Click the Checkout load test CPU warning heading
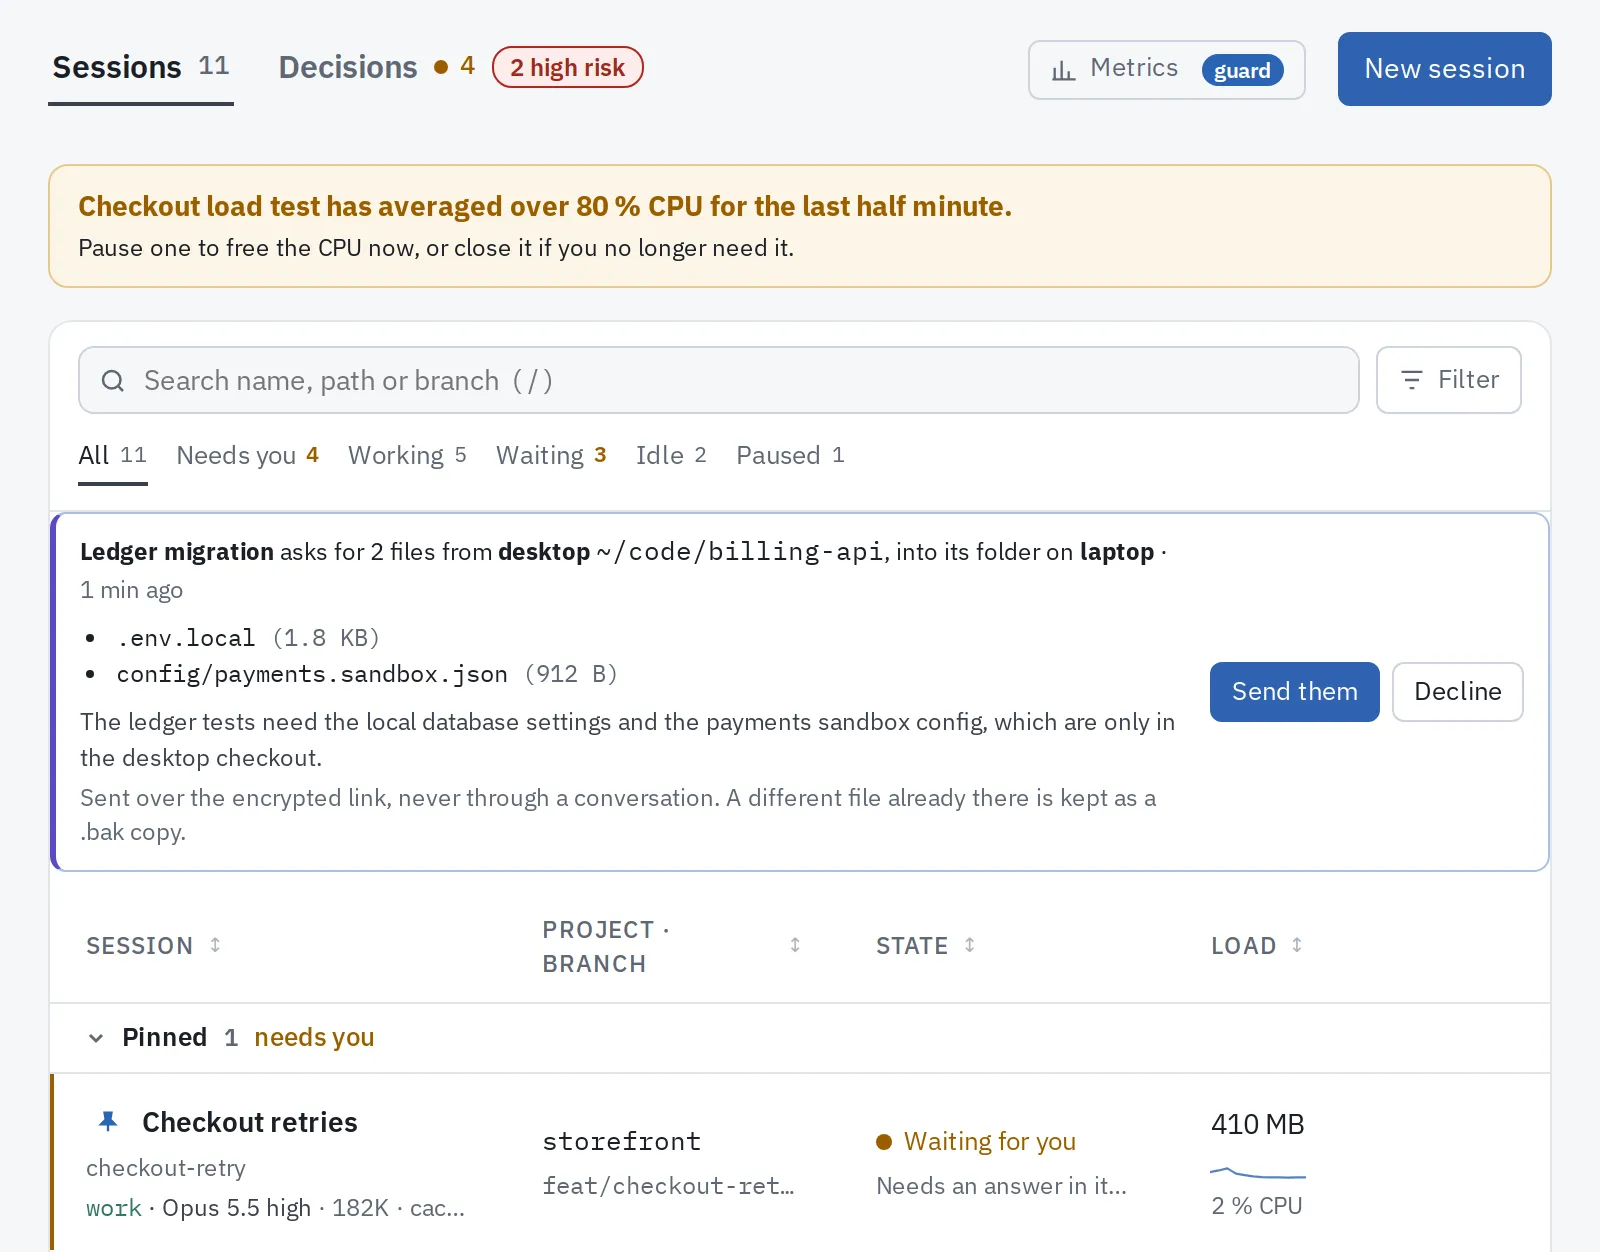The width and height of the screenshot is (1600, 1252). click(x=545, y=206)
